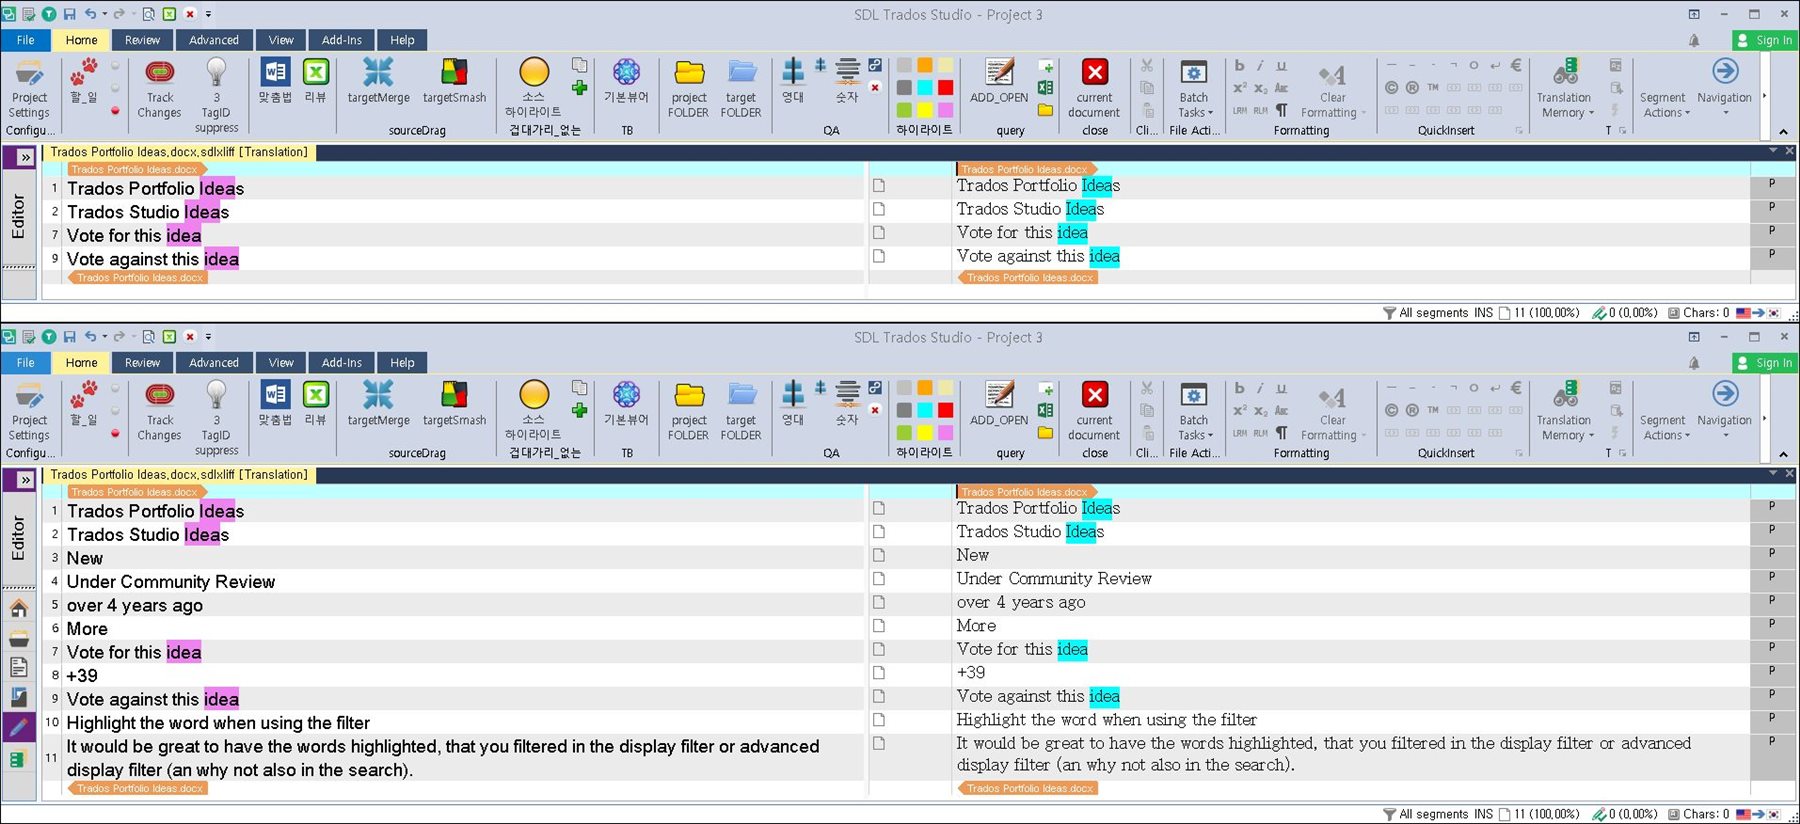Click the Save icon in upper quick access toolbar
This screenshot has width=1800, height=824.
click(x=69, y=14)
